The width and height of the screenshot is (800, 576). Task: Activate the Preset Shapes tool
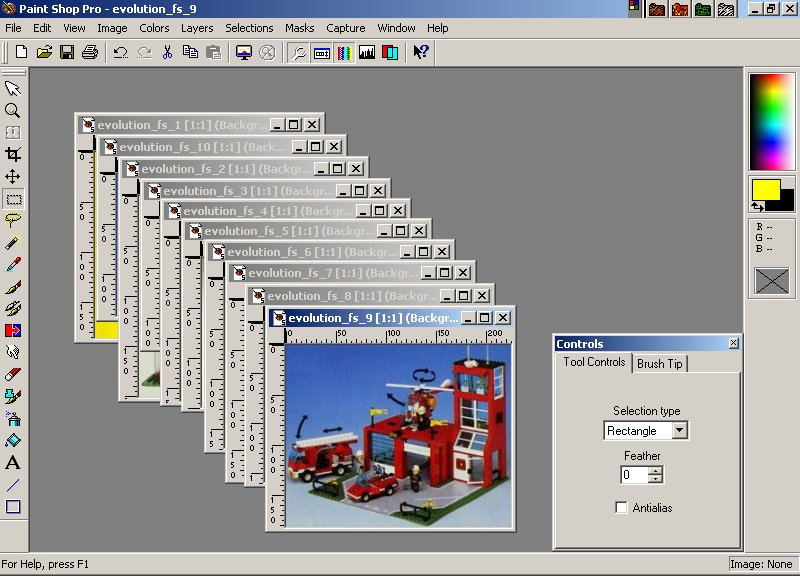coord(12,505)
